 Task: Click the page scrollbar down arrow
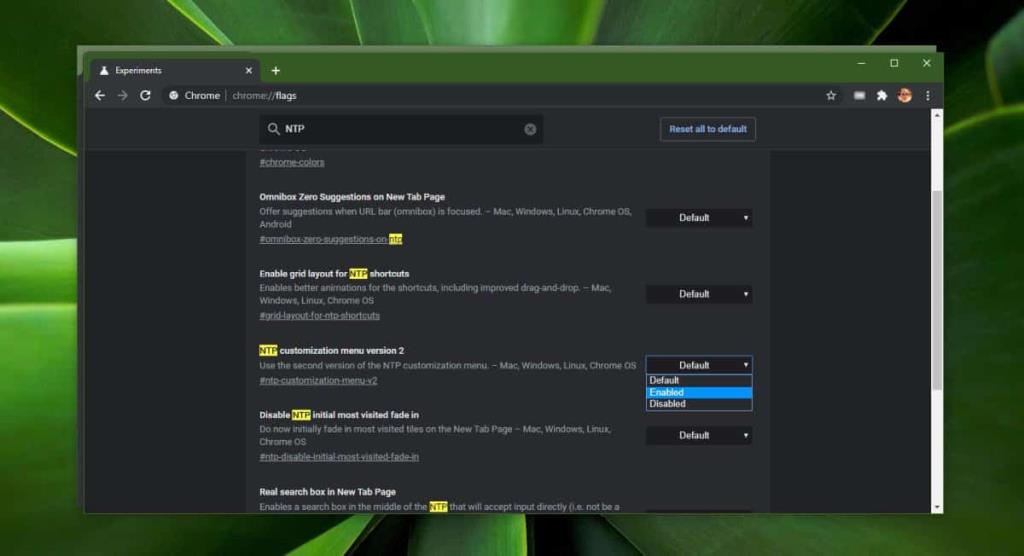tap(937, 507)
